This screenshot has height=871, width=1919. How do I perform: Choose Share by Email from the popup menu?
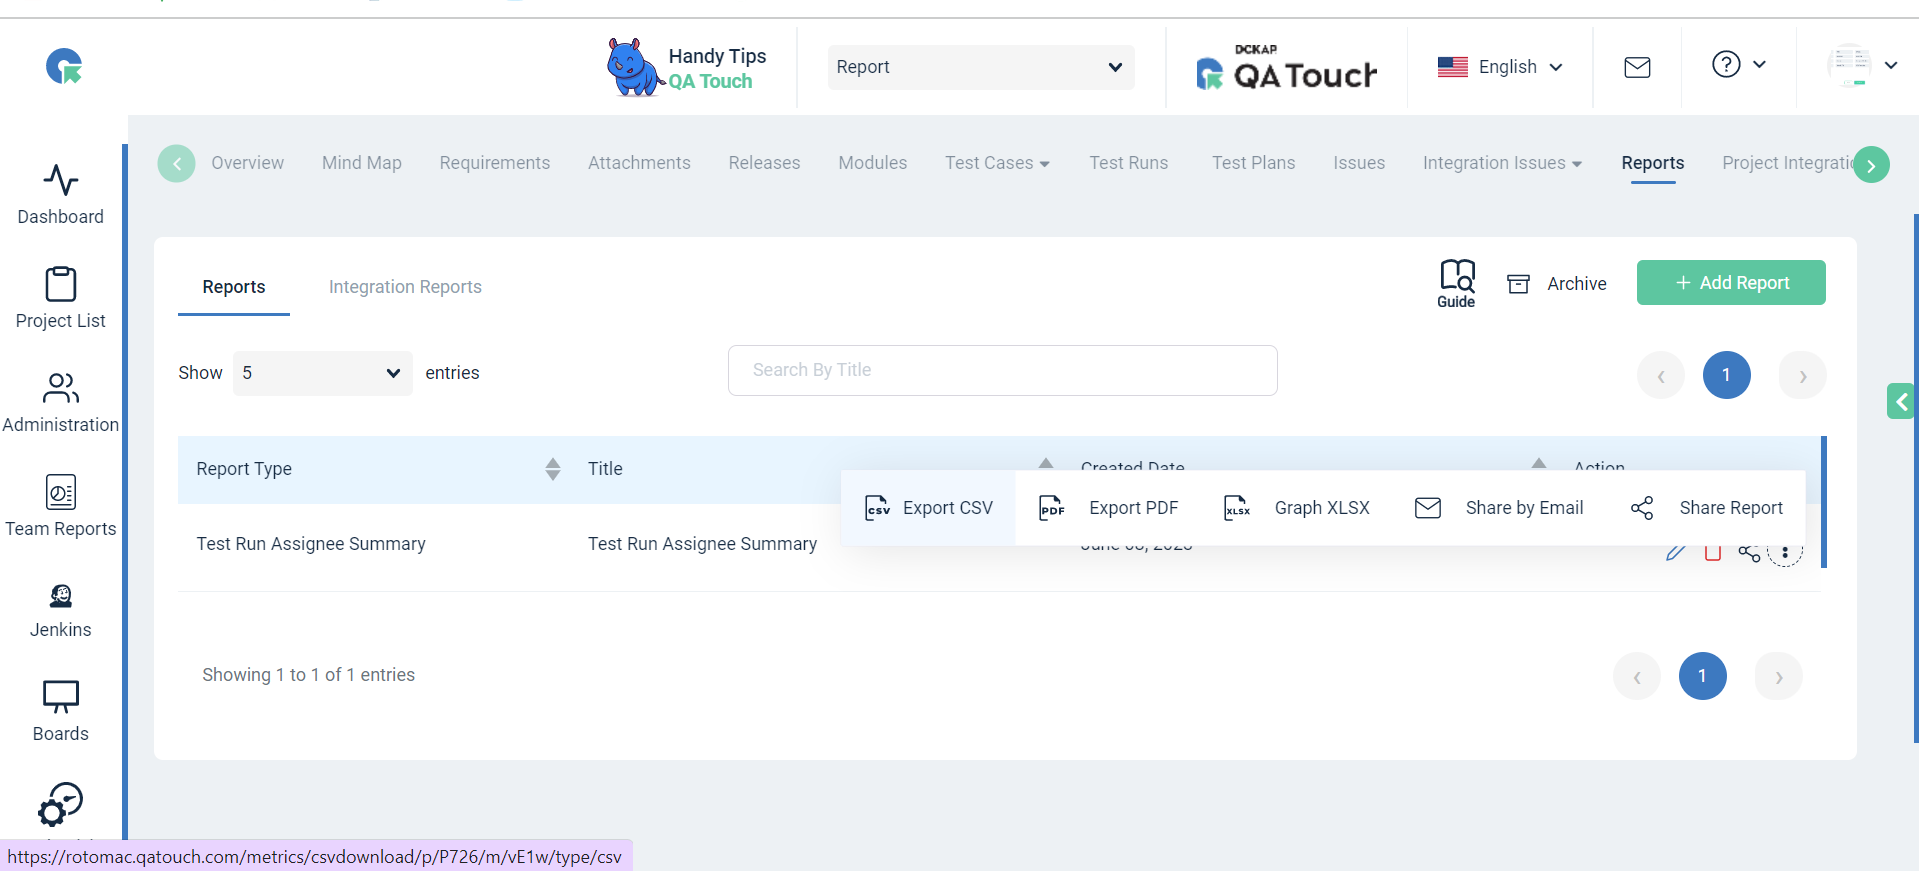pos(1499,508)
